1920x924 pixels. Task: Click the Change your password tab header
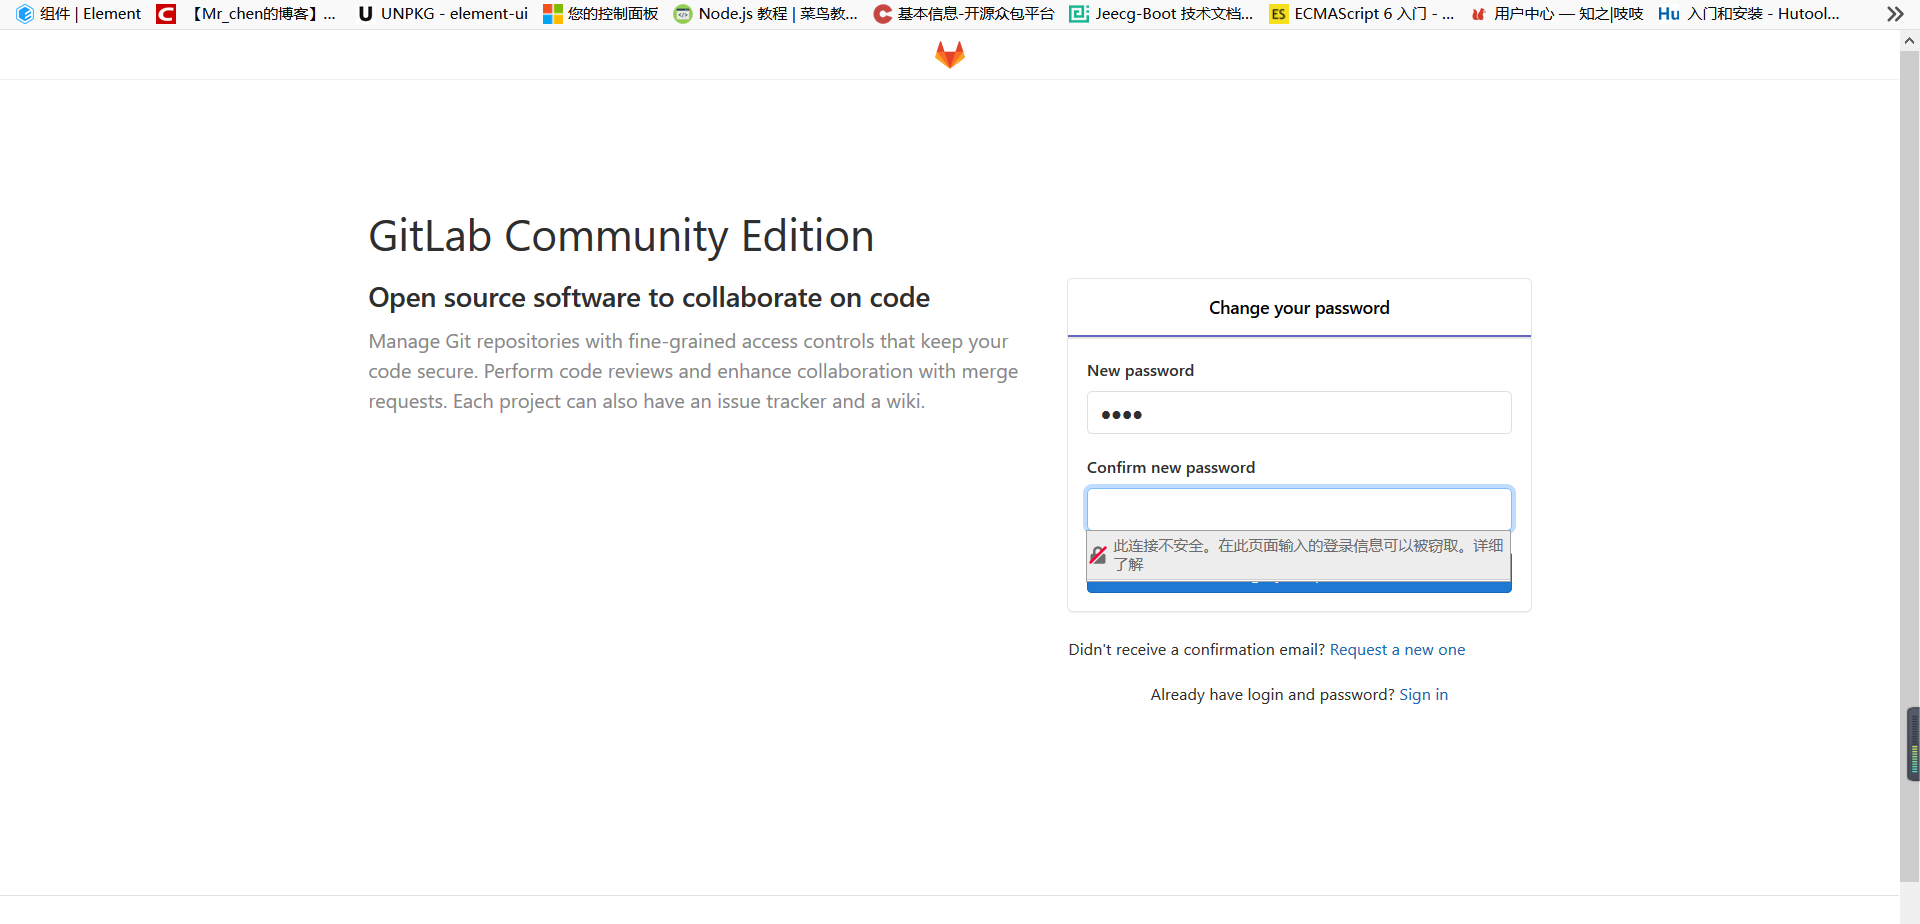pos(1299,308)
